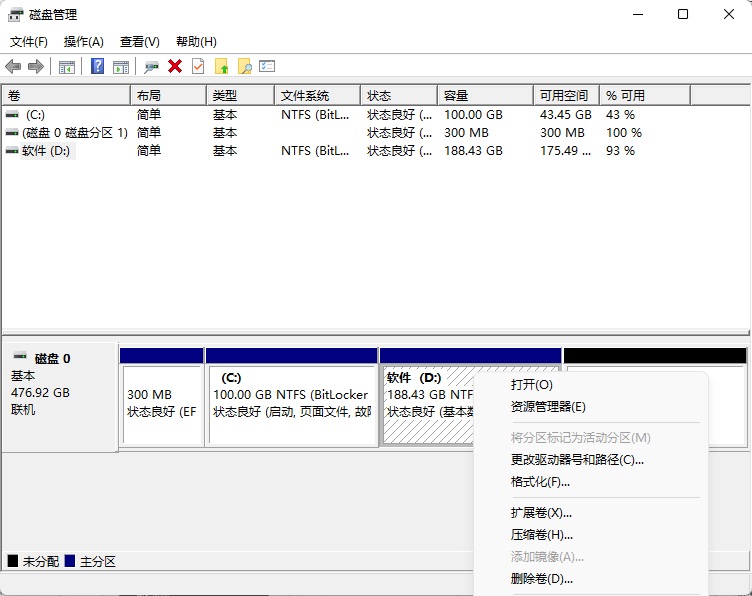Click the 43.45 GB free space cell
The image size is (752, 596).
565,115
